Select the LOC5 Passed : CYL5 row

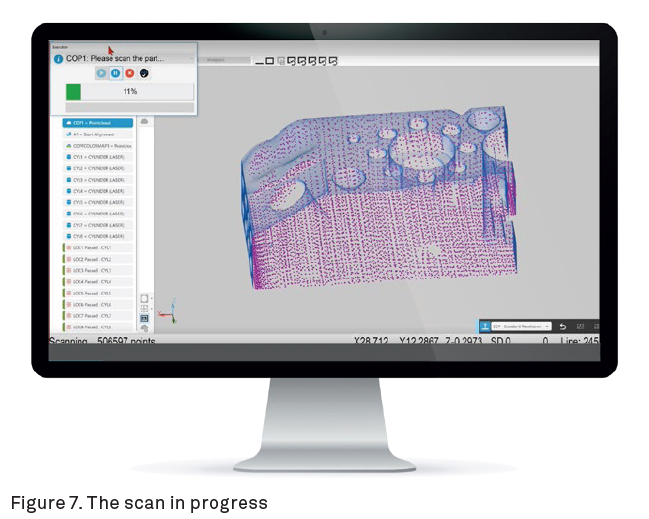(98, 293)
